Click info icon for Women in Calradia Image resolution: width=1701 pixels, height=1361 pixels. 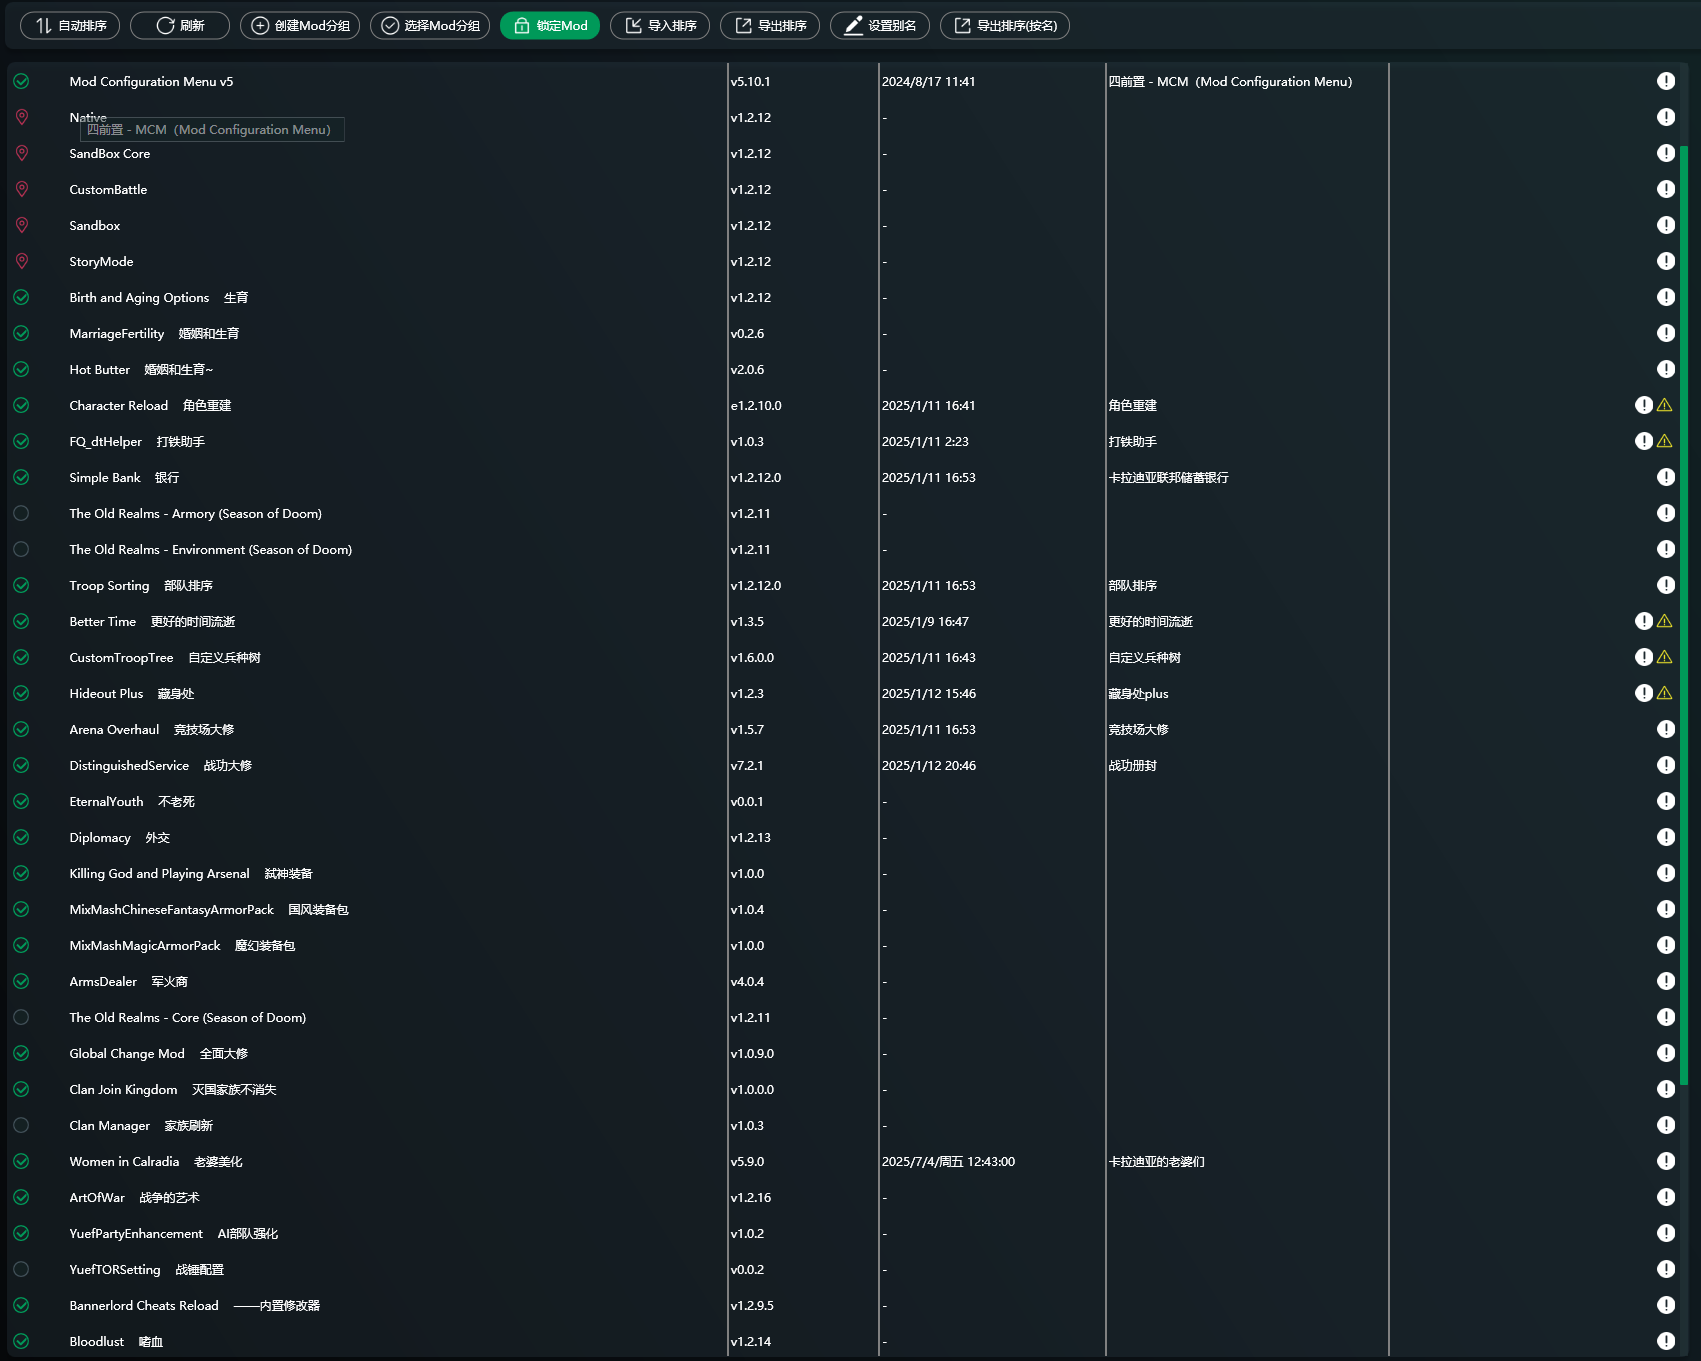point(1666,1161)
